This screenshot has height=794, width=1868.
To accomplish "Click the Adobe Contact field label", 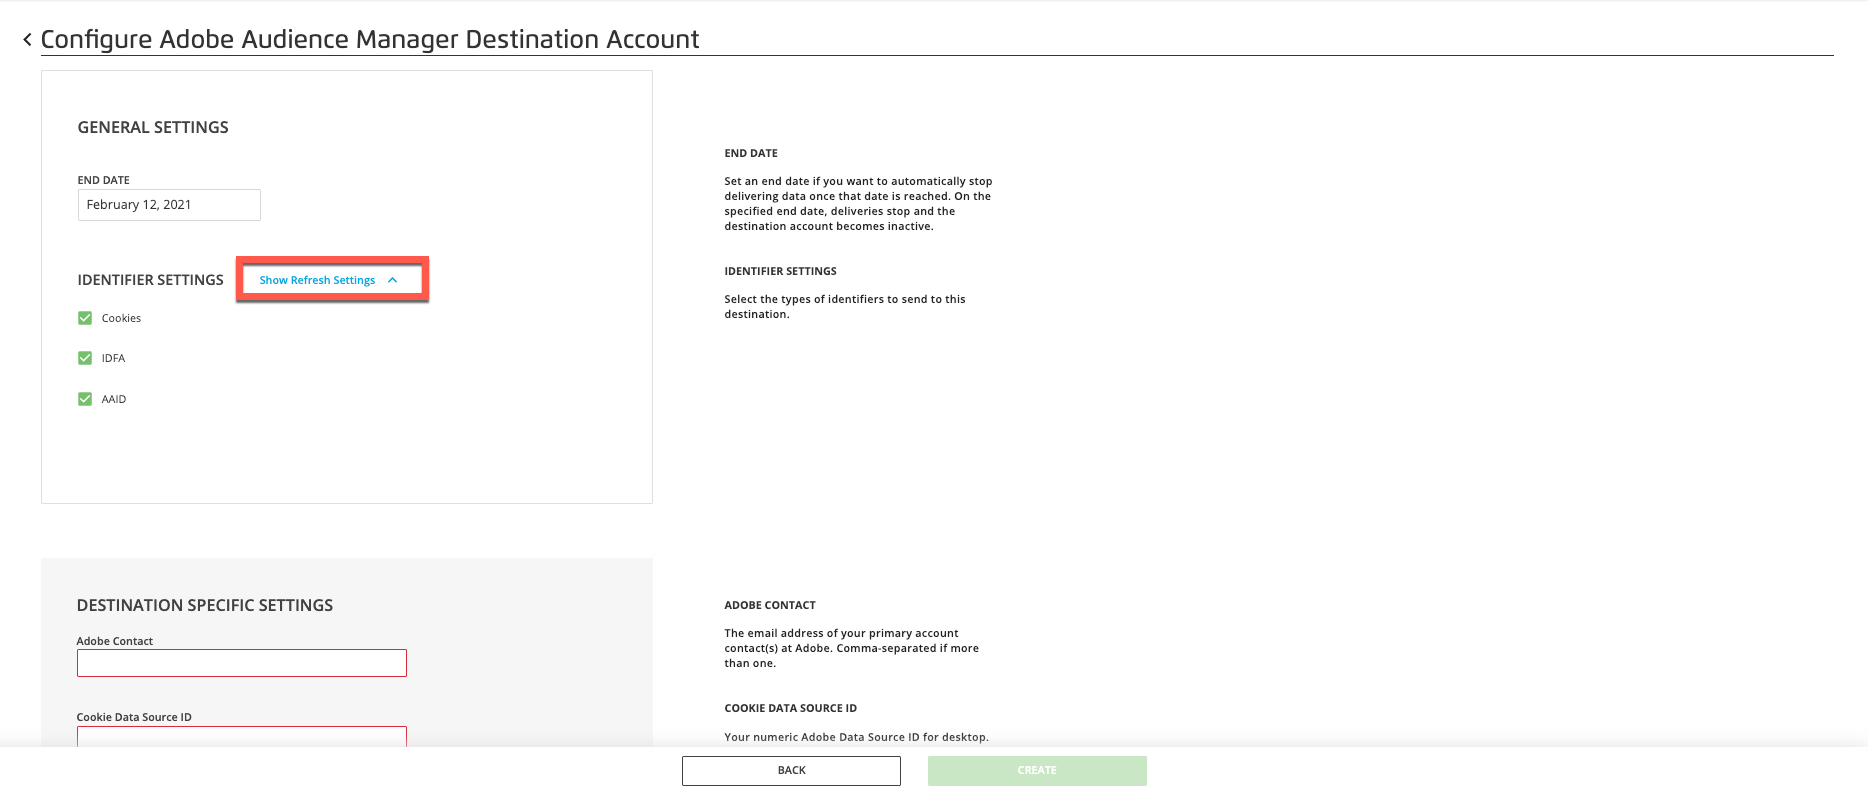I will pos(115,641).
